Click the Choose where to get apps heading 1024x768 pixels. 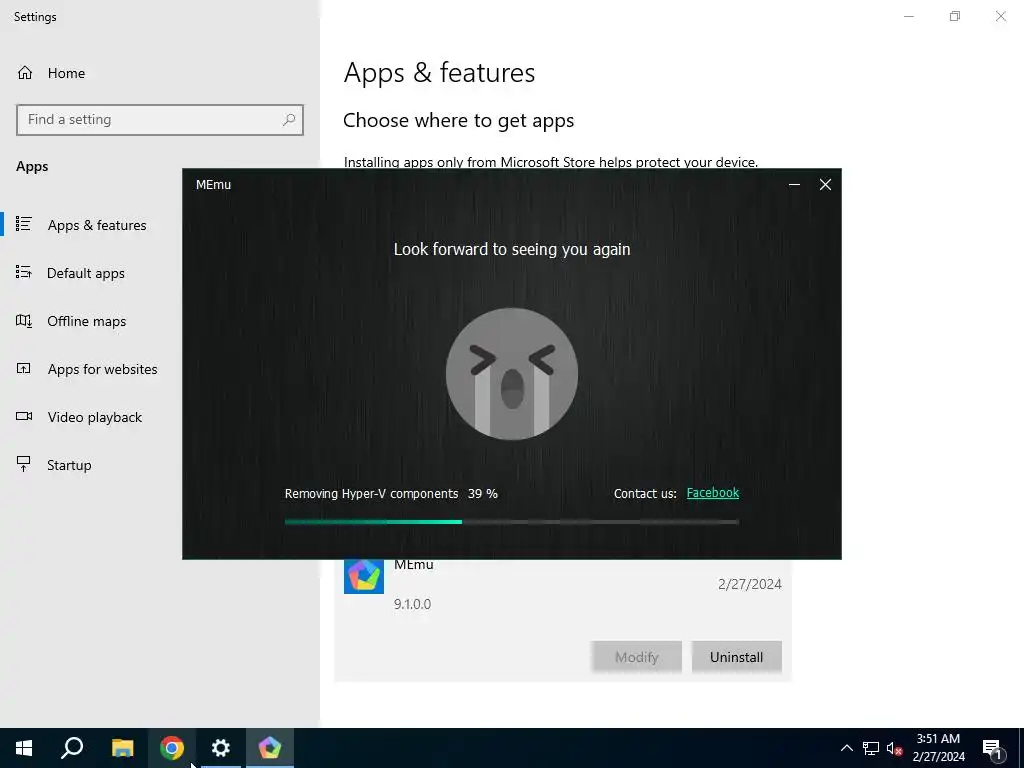coord(458,121)
